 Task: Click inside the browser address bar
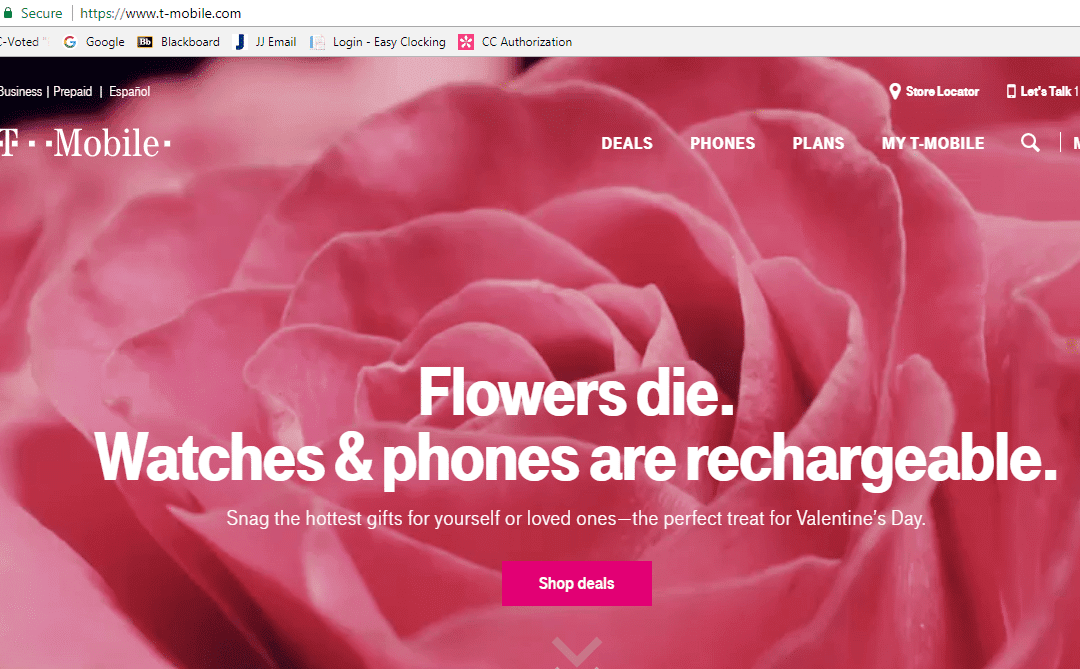(160, 13)
